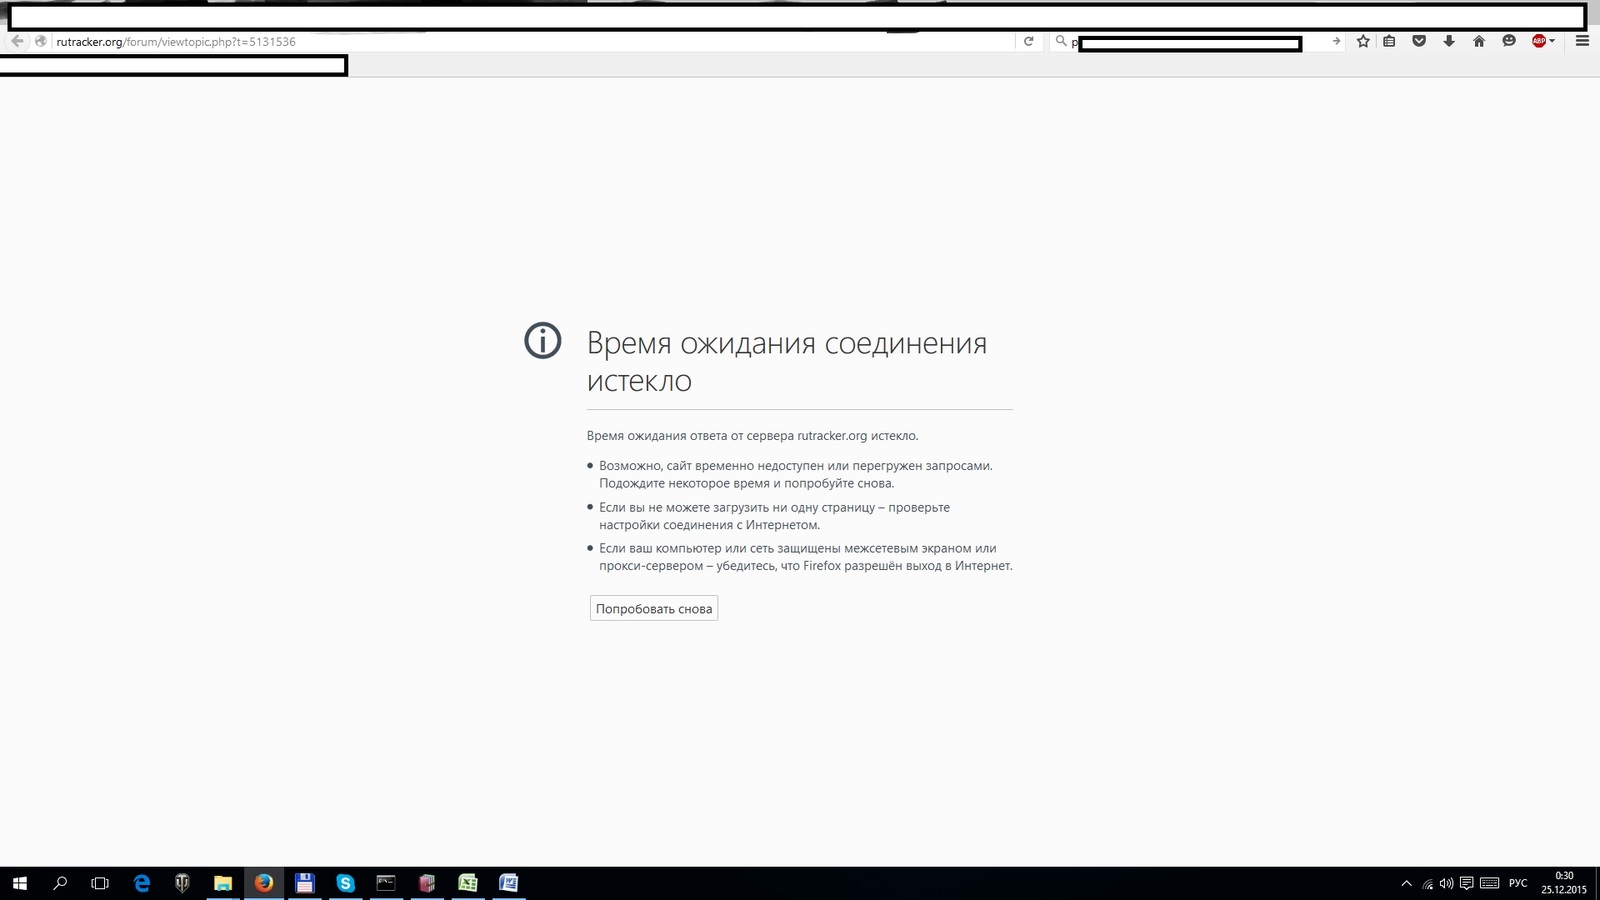Open the floppy disk taskbar app

[x=305, y=883]
